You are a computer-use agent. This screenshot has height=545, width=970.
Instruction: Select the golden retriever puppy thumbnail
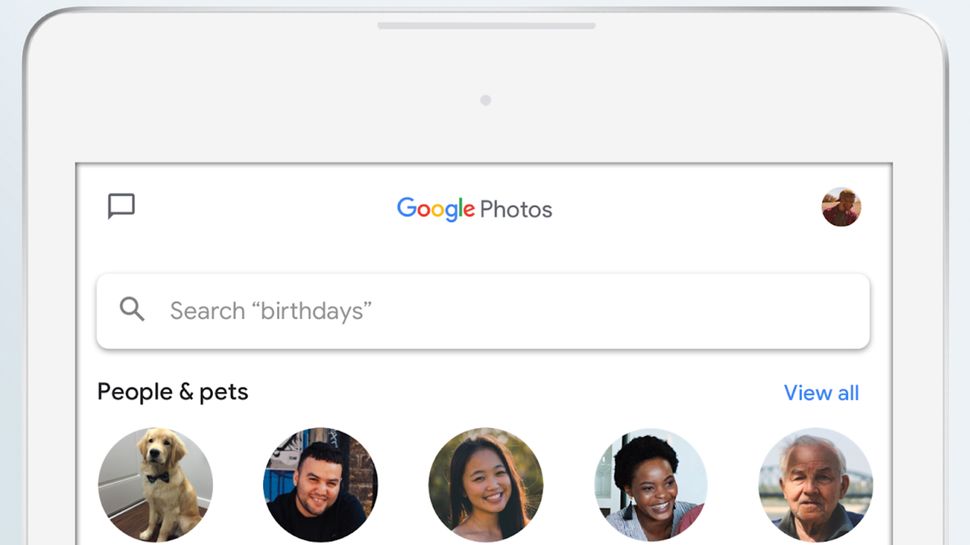pos(155,485)
